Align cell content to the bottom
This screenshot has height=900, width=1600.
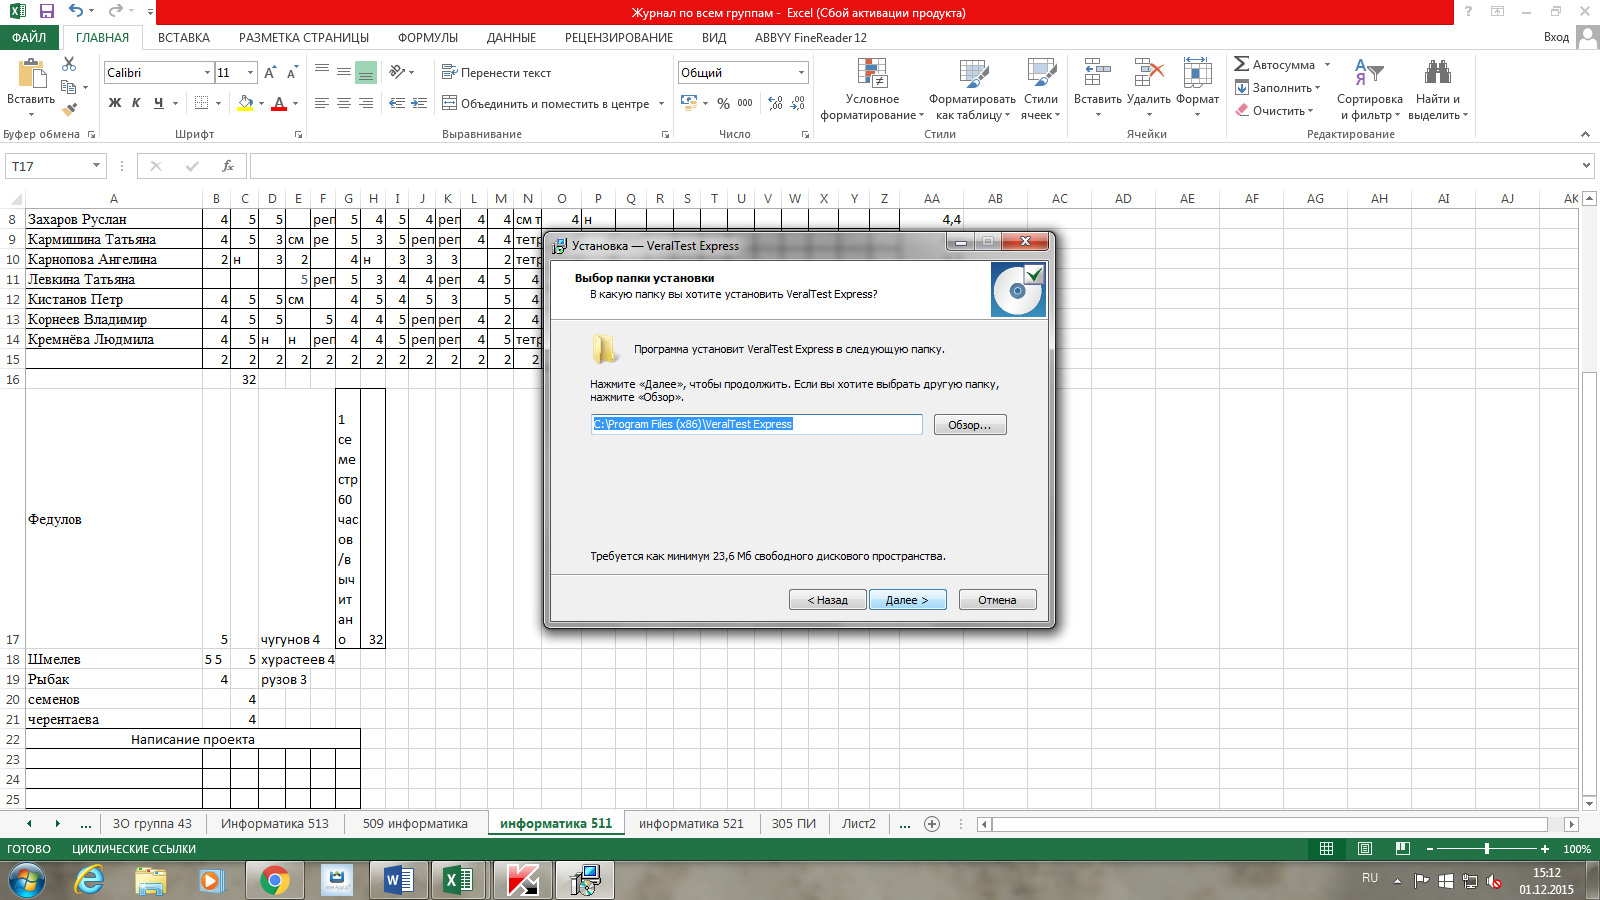point(366,73)
